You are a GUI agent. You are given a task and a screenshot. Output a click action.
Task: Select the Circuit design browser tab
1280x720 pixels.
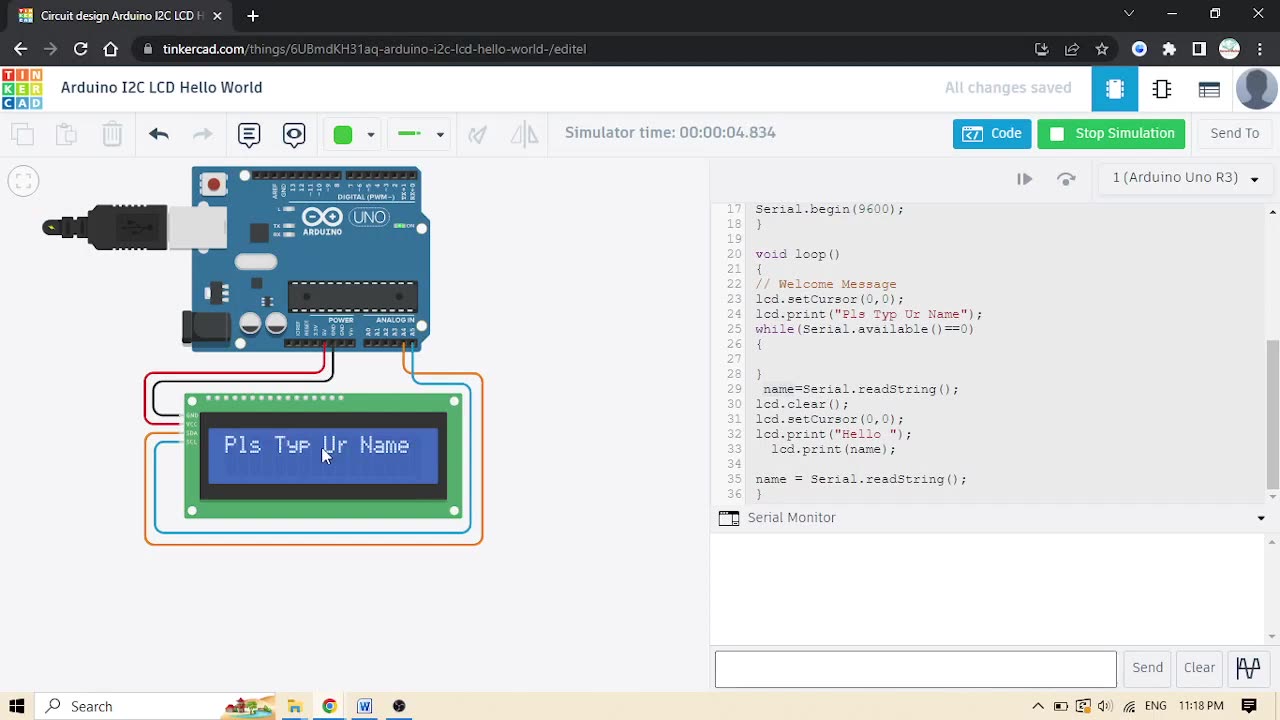tap(120, 16)
